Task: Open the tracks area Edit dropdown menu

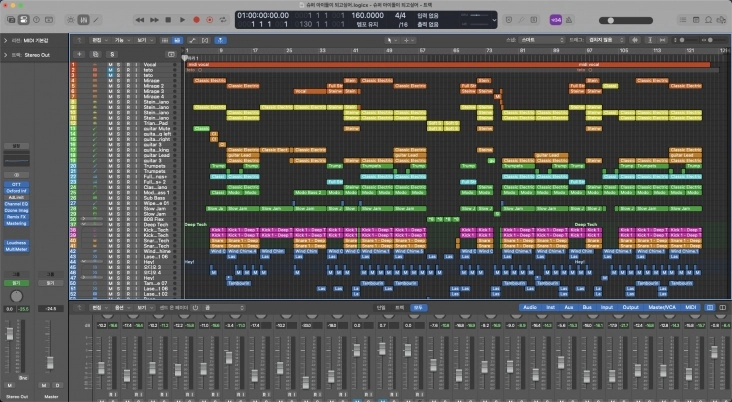Action: coord(97,40)
